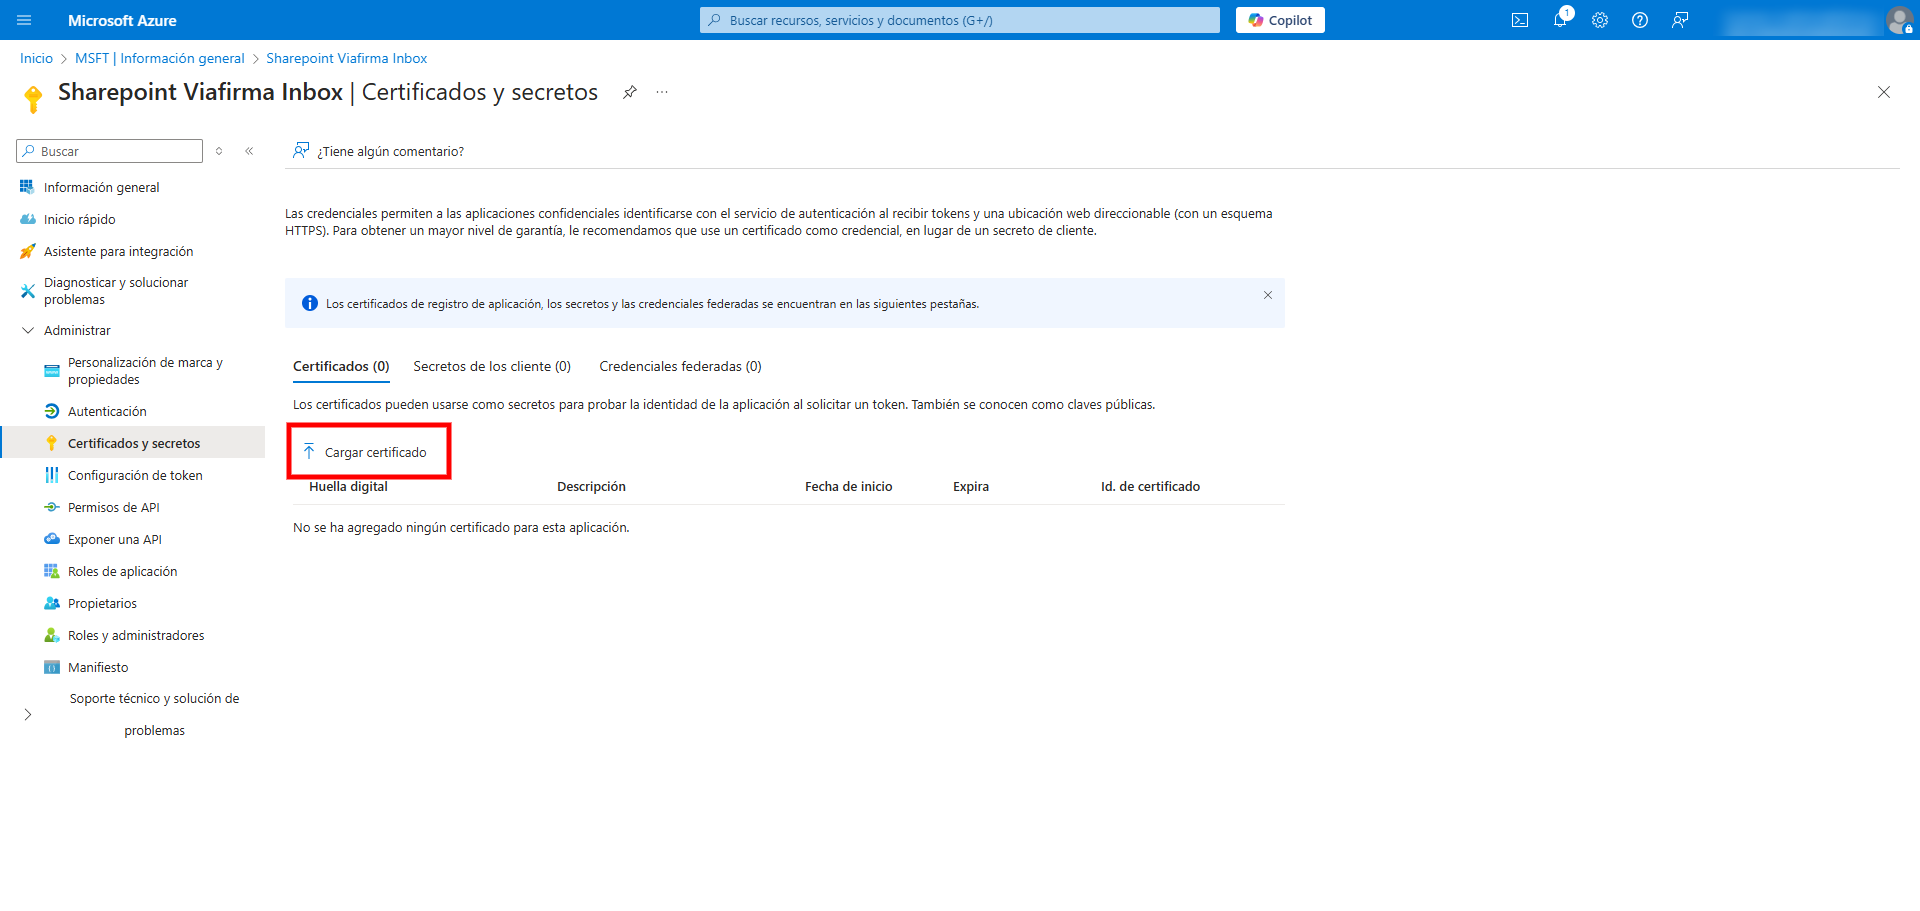Open Copilot

(1280, 20)
